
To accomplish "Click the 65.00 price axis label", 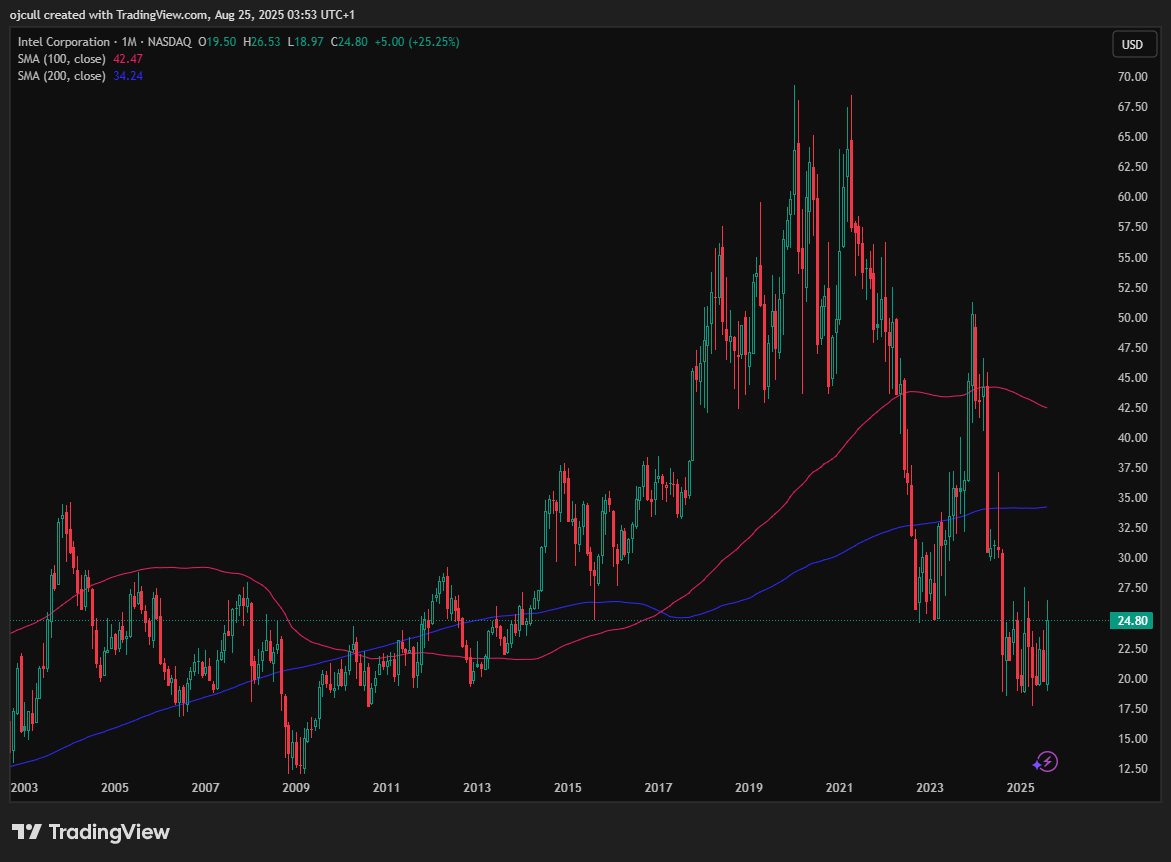I will pos(1132,137).
